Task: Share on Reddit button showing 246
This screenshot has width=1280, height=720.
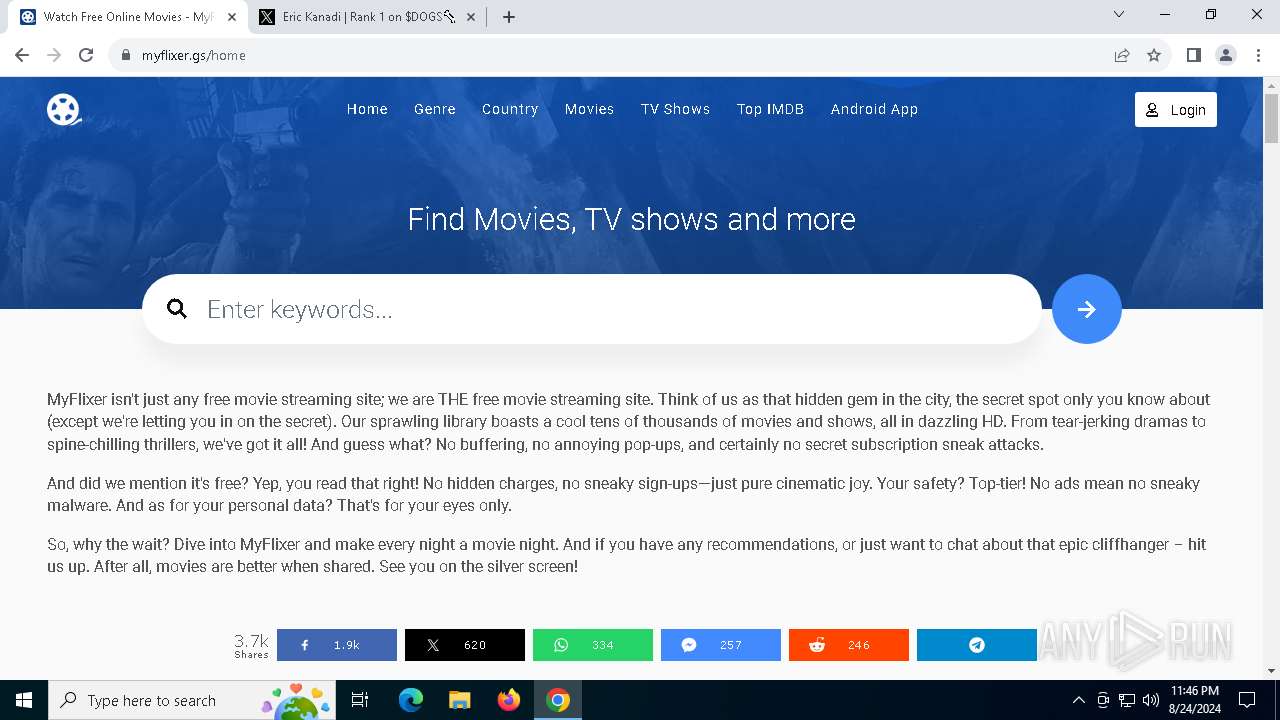Action: [x=849, y=645]
